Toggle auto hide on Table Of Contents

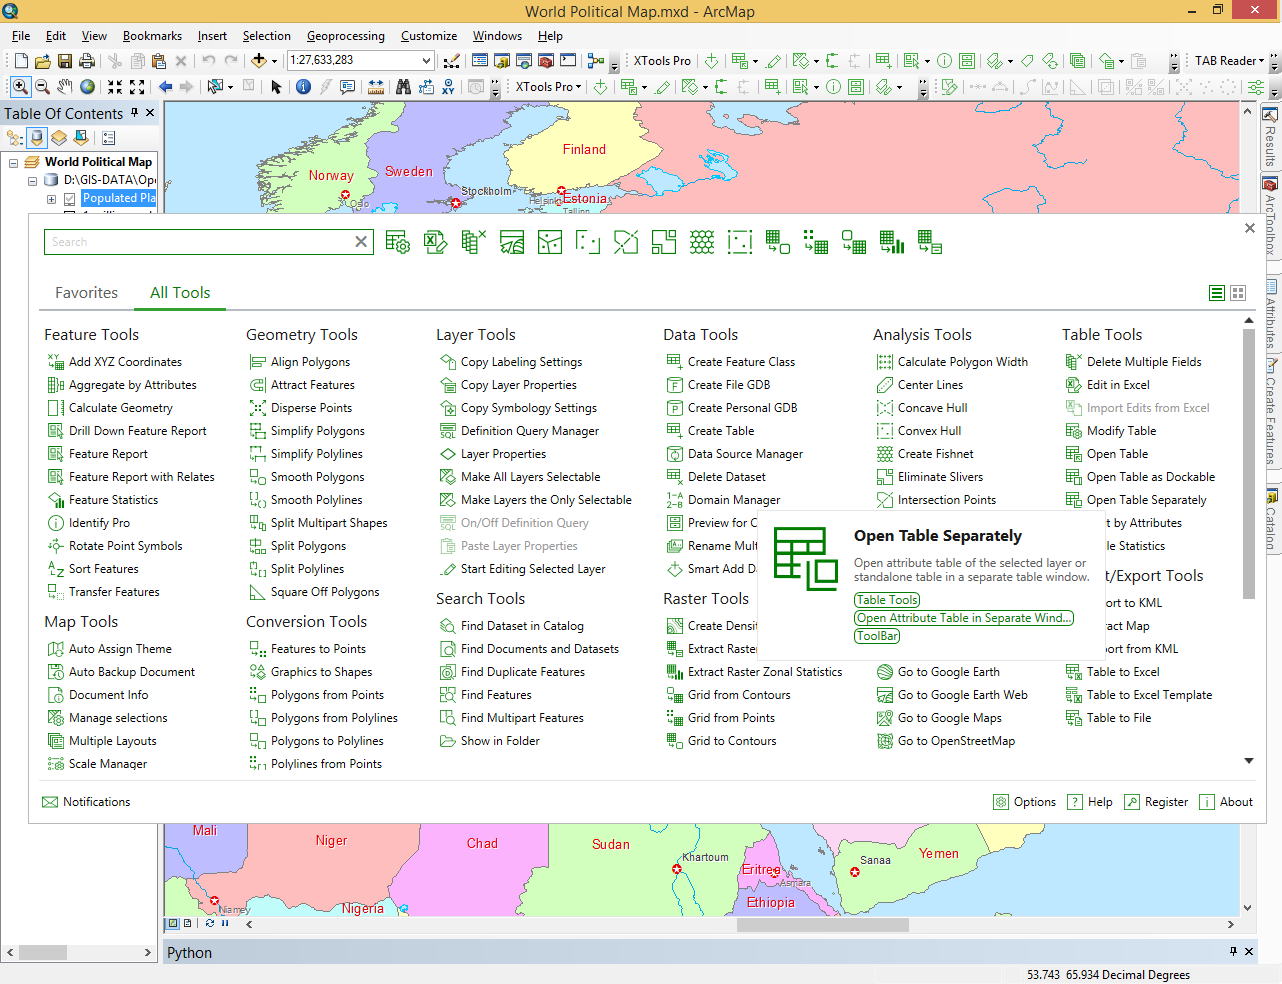[x=135, y=113]
